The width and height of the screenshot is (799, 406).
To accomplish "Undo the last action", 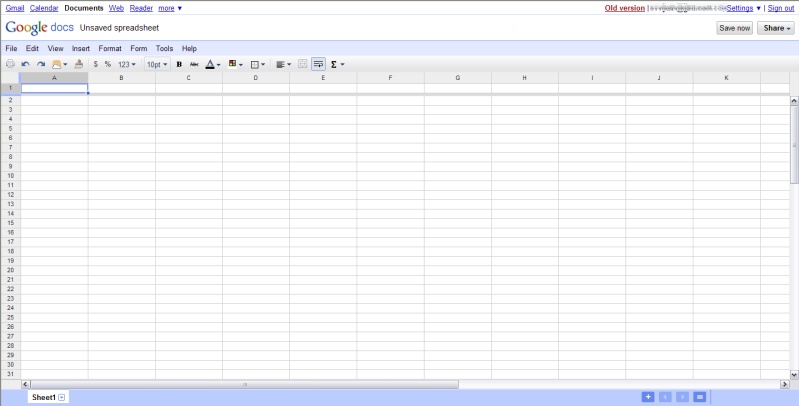I will (25, 64).
